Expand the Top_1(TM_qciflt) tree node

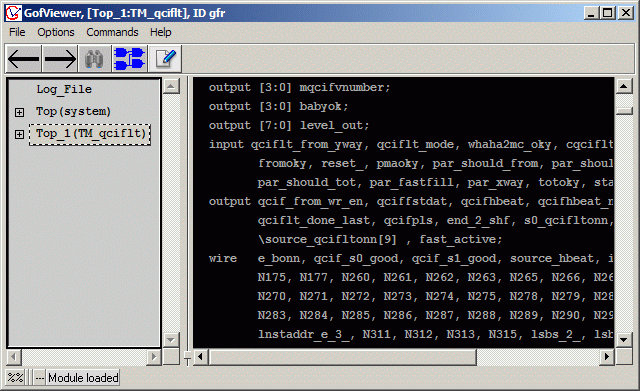click(x=19, y=134)
